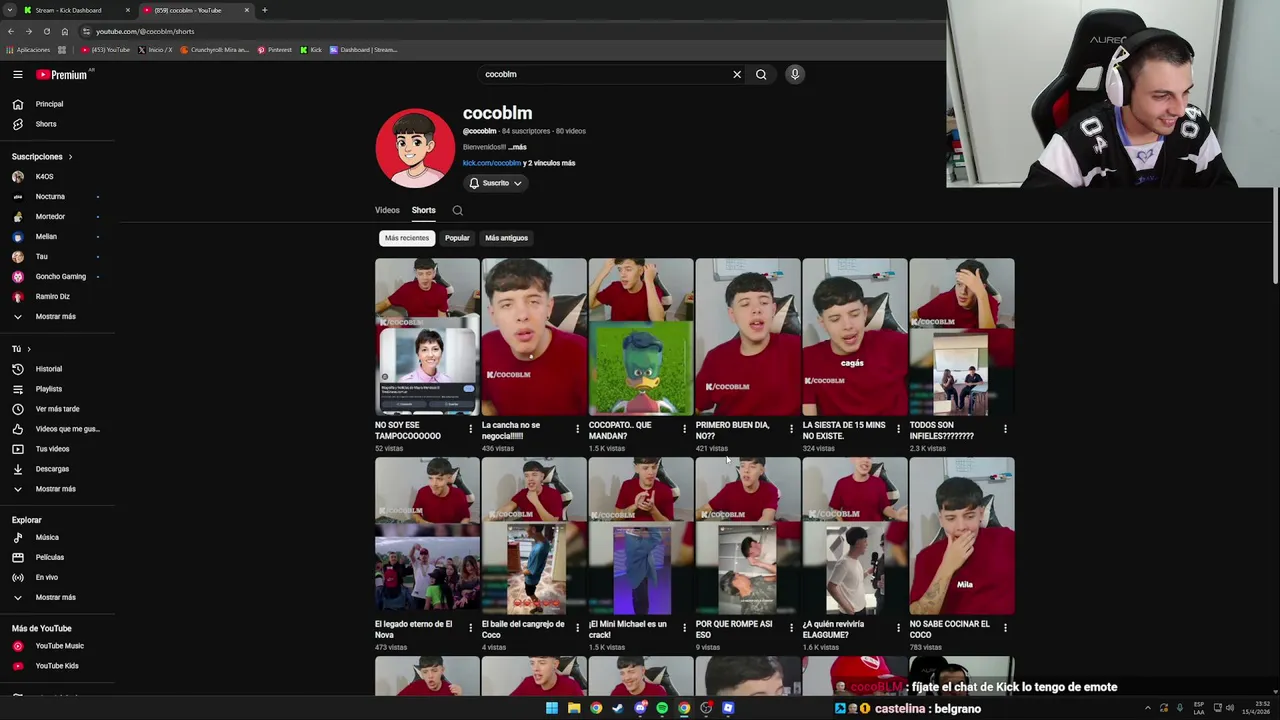
Task: Start voice search with the microphone icon
Action: [x=795, y=74]
